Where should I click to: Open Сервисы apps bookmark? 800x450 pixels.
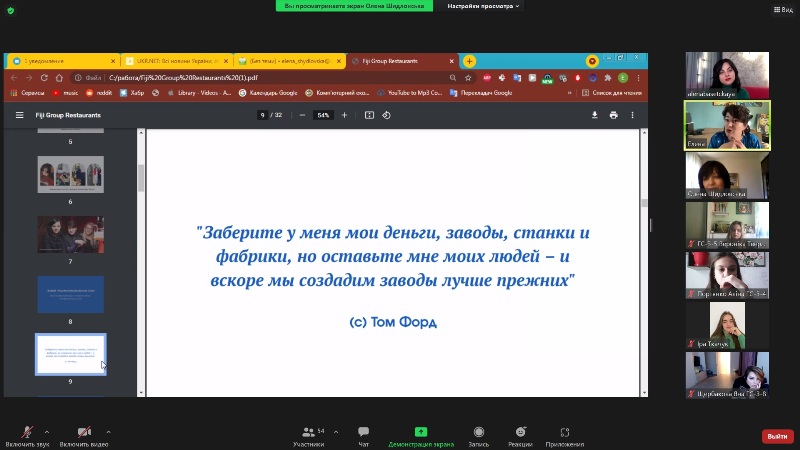(x=28, y=93)
